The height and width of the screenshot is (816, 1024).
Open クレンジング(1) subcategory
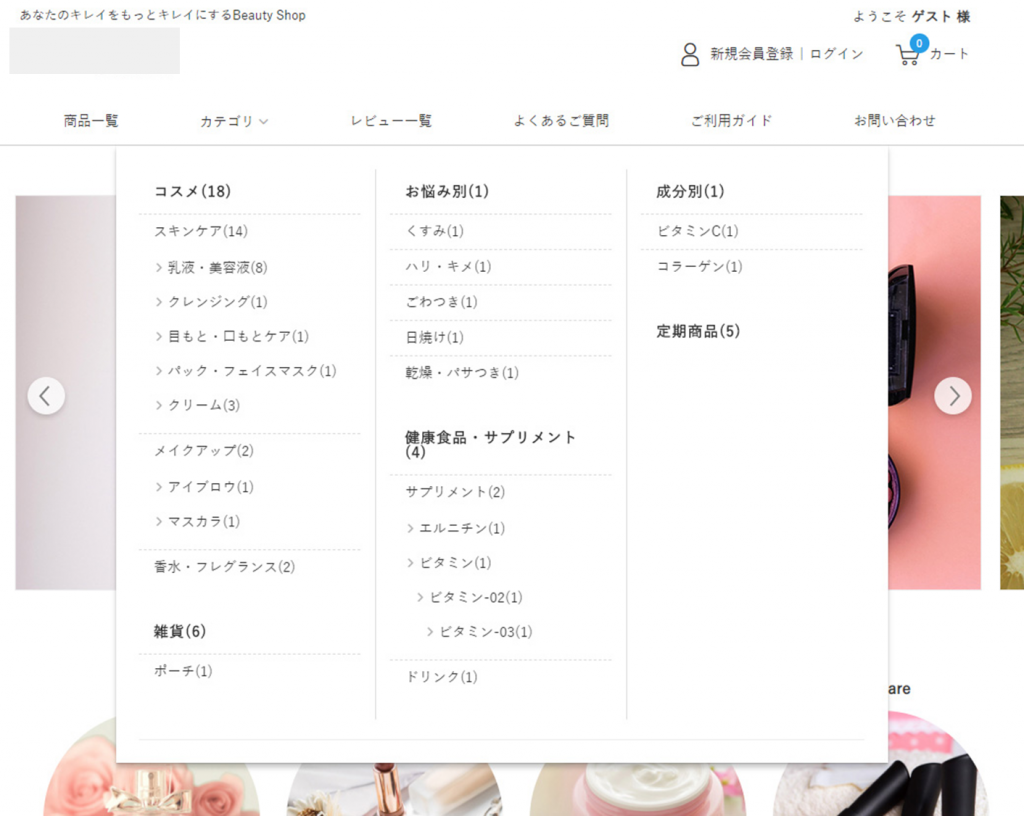tap(217, 302)
